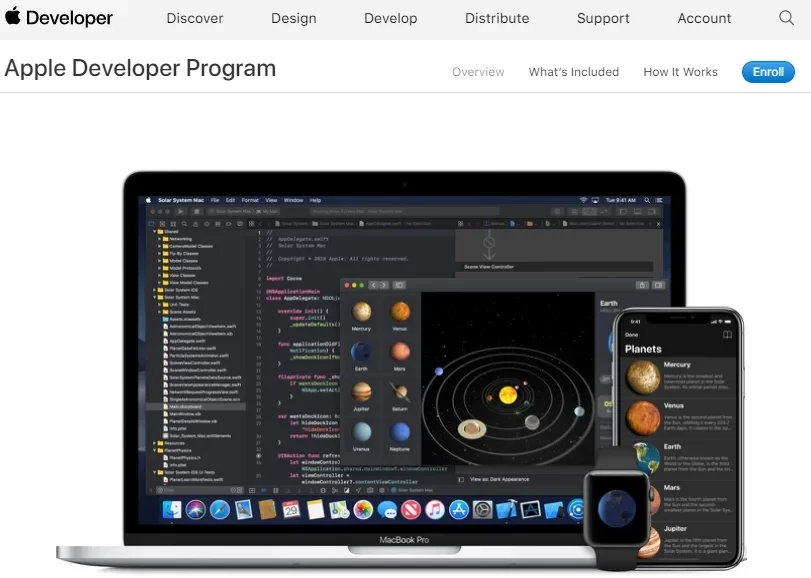The height and width of the screenshot is (578, 811).
Task: Select Earth planet in Mac app grid
Action: coord(361,356)
